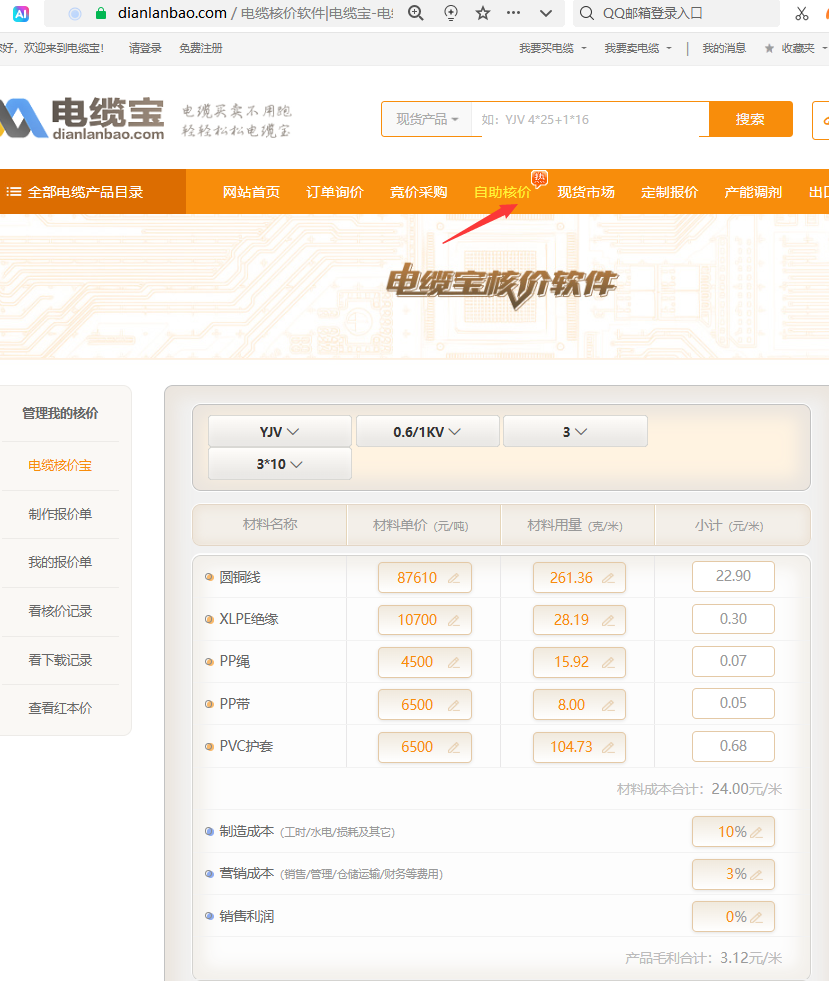
Task: Open the 我的消息 link
Action: coord(724,48)
